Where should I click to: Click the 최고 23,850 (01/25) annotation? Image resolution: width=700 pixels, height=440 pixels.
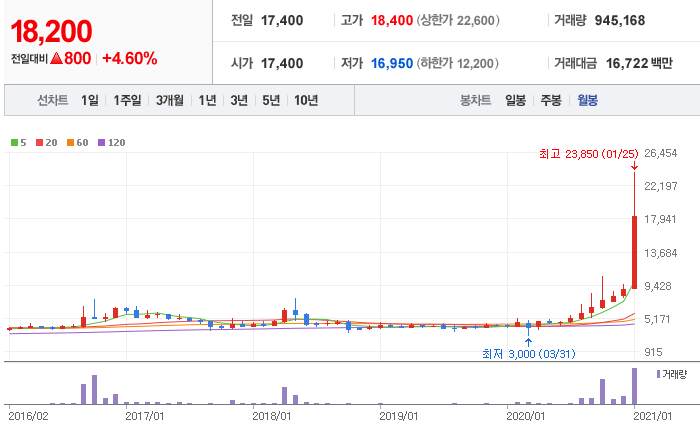(x=588, y=154)
